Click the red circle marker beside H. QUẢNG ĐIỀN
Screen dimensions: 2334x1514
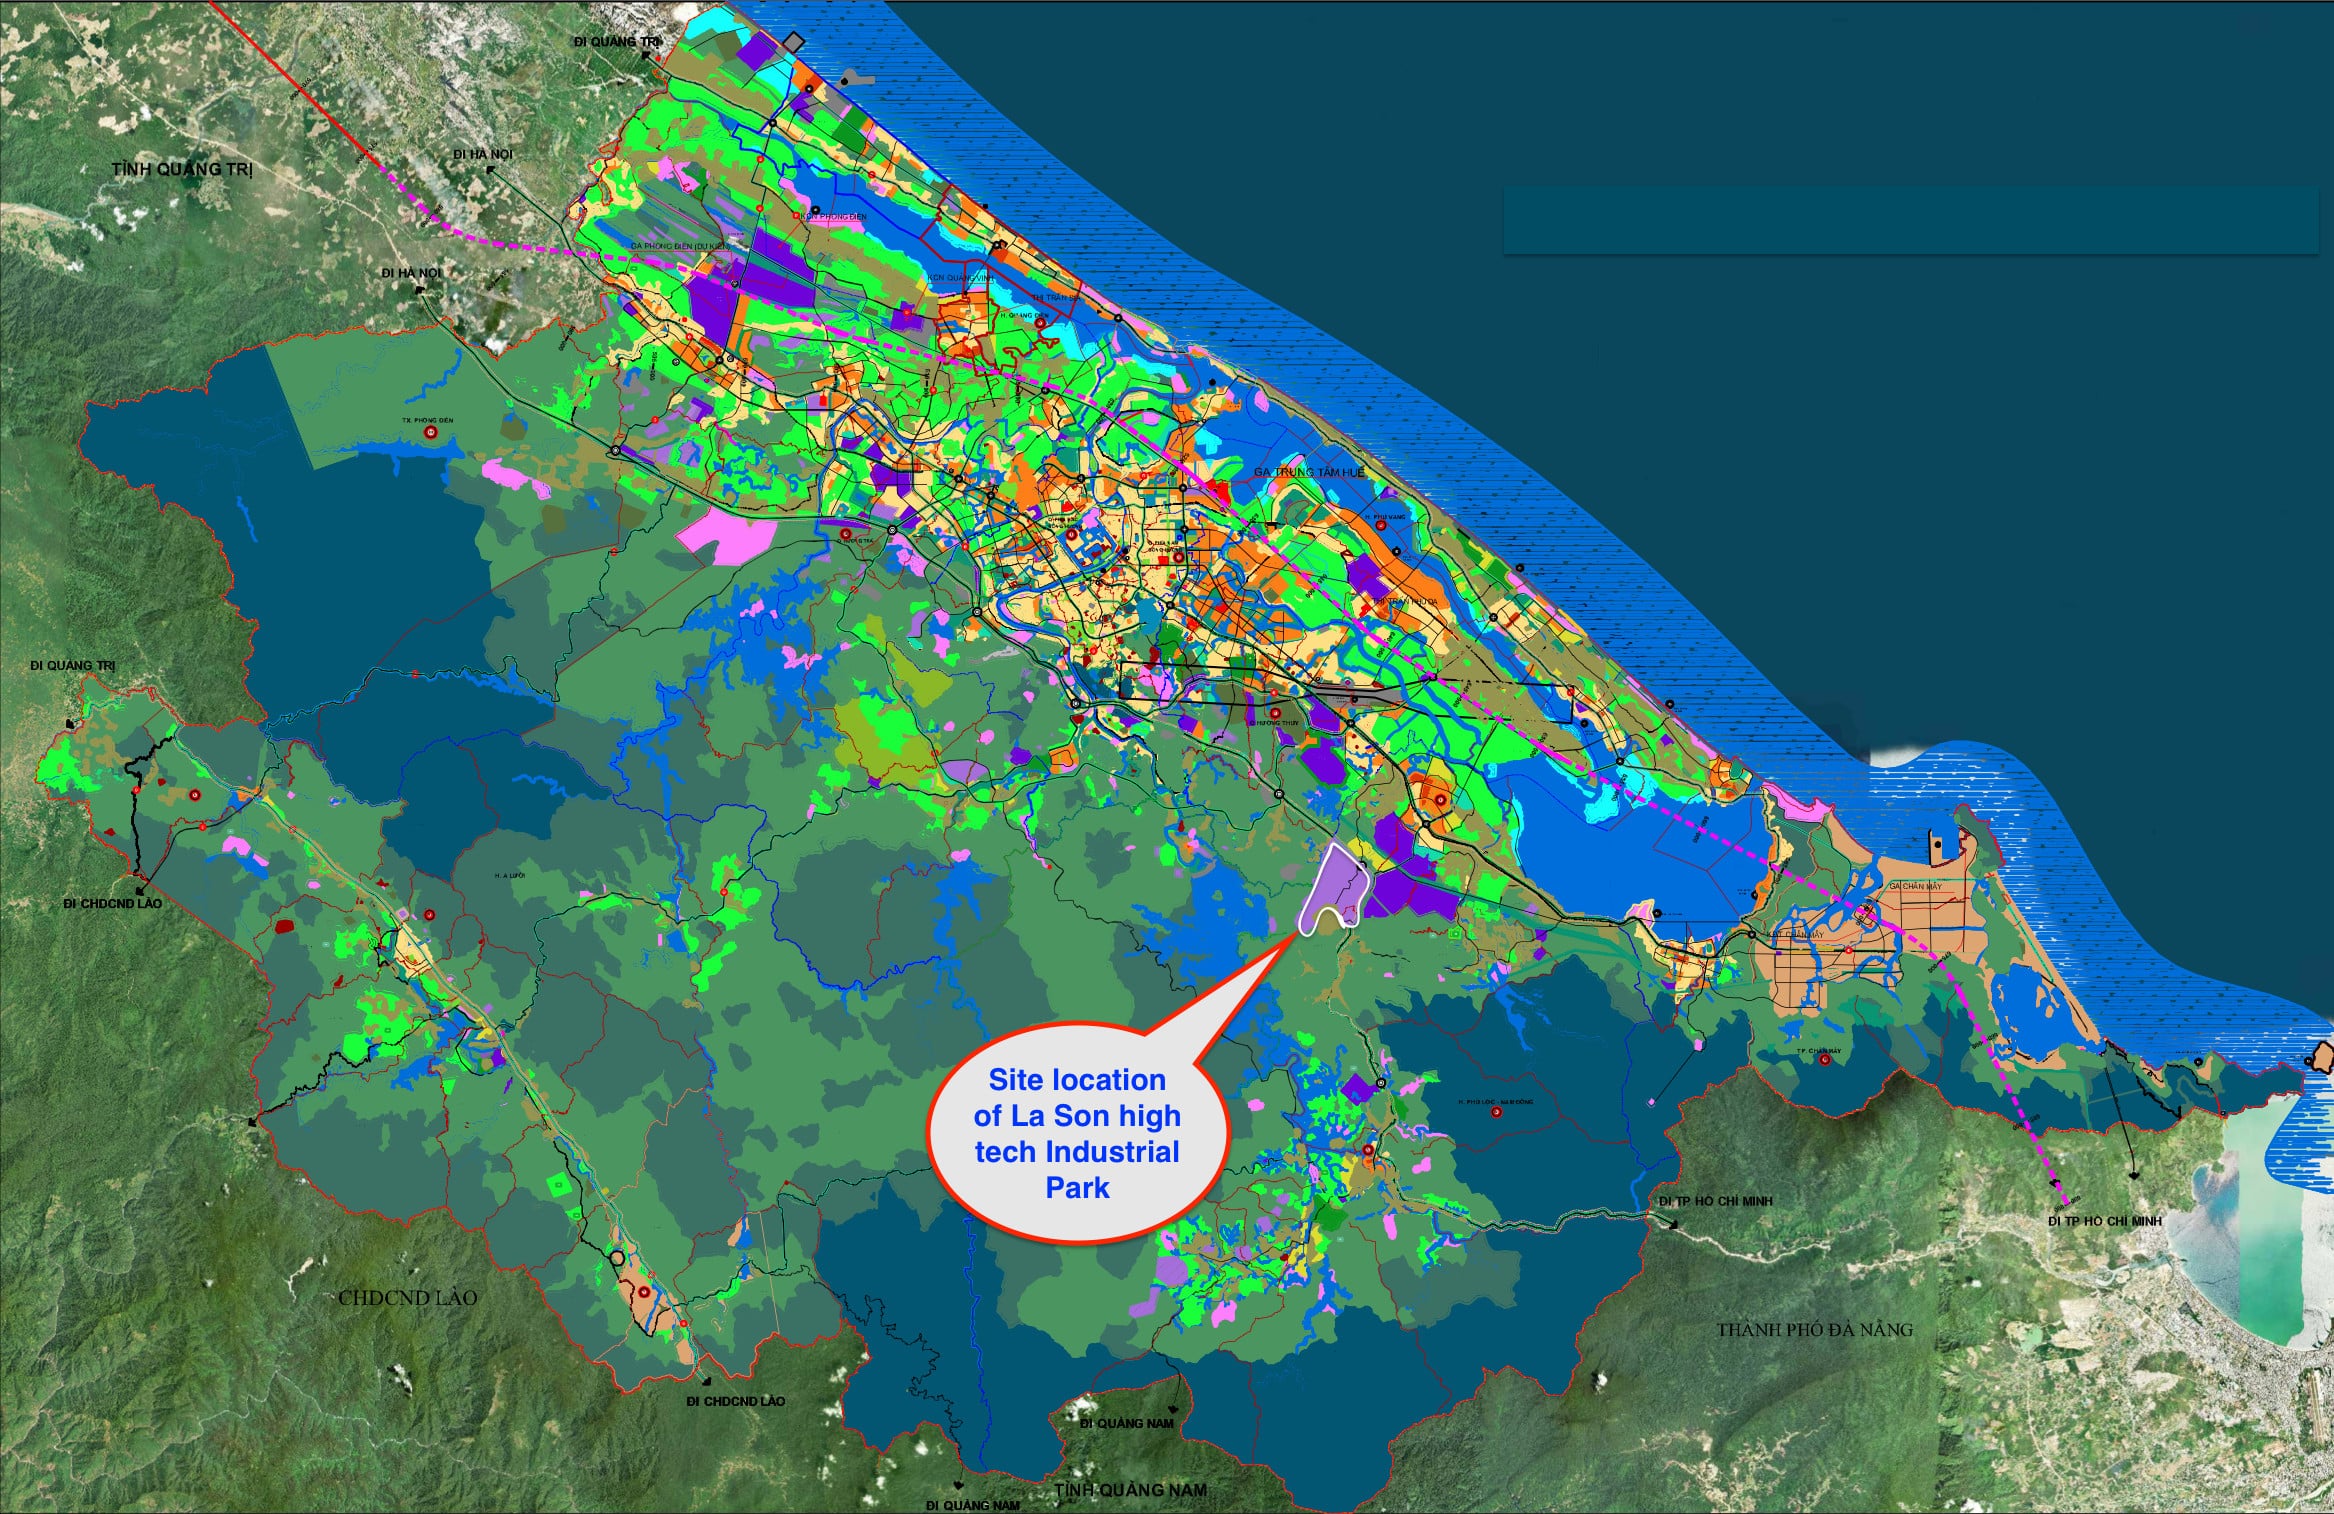pyautogui.click(x=1040, y=324)
